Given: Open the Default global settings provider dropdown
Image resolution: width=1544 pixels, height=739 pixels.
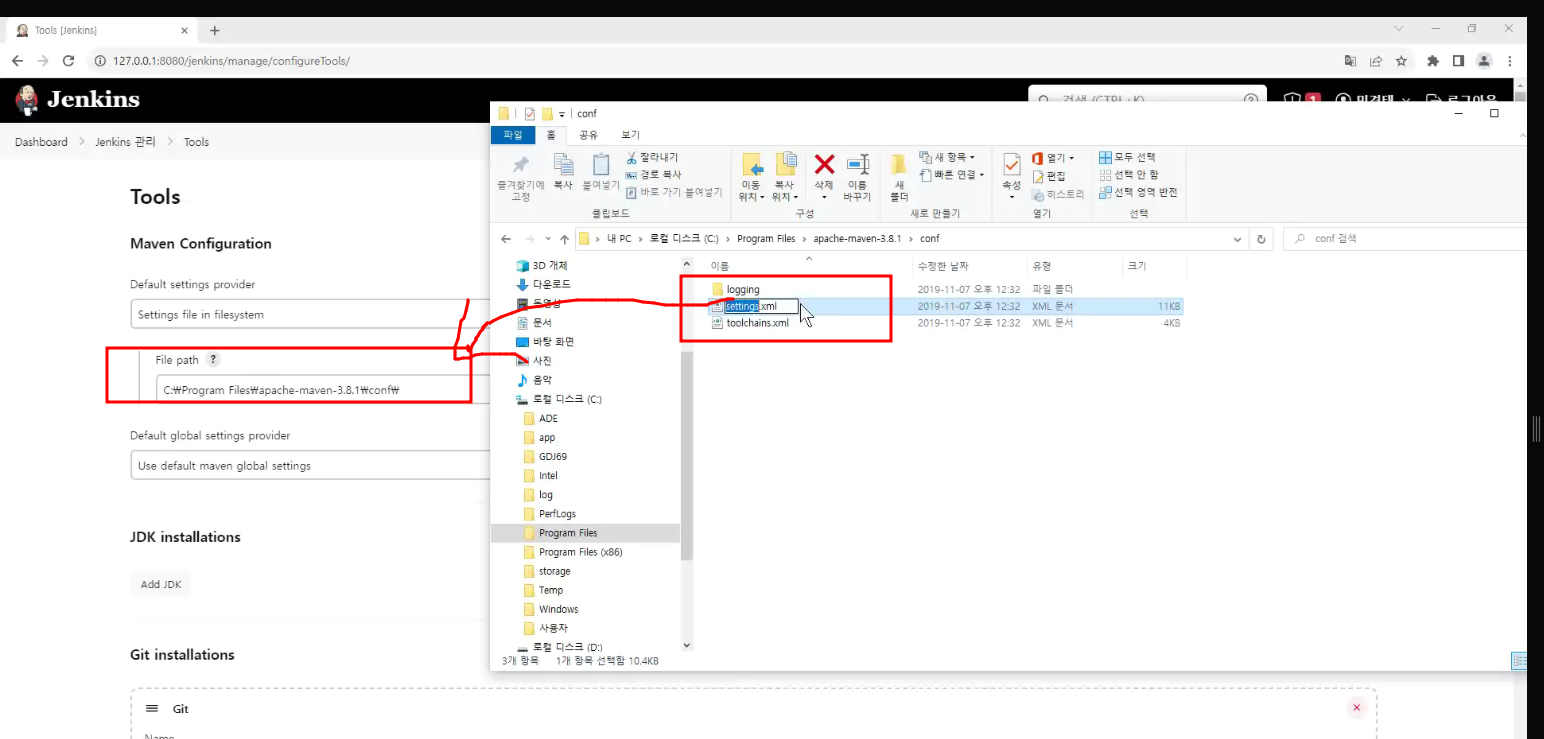Looking at the screenshot, I should (310, 466).
